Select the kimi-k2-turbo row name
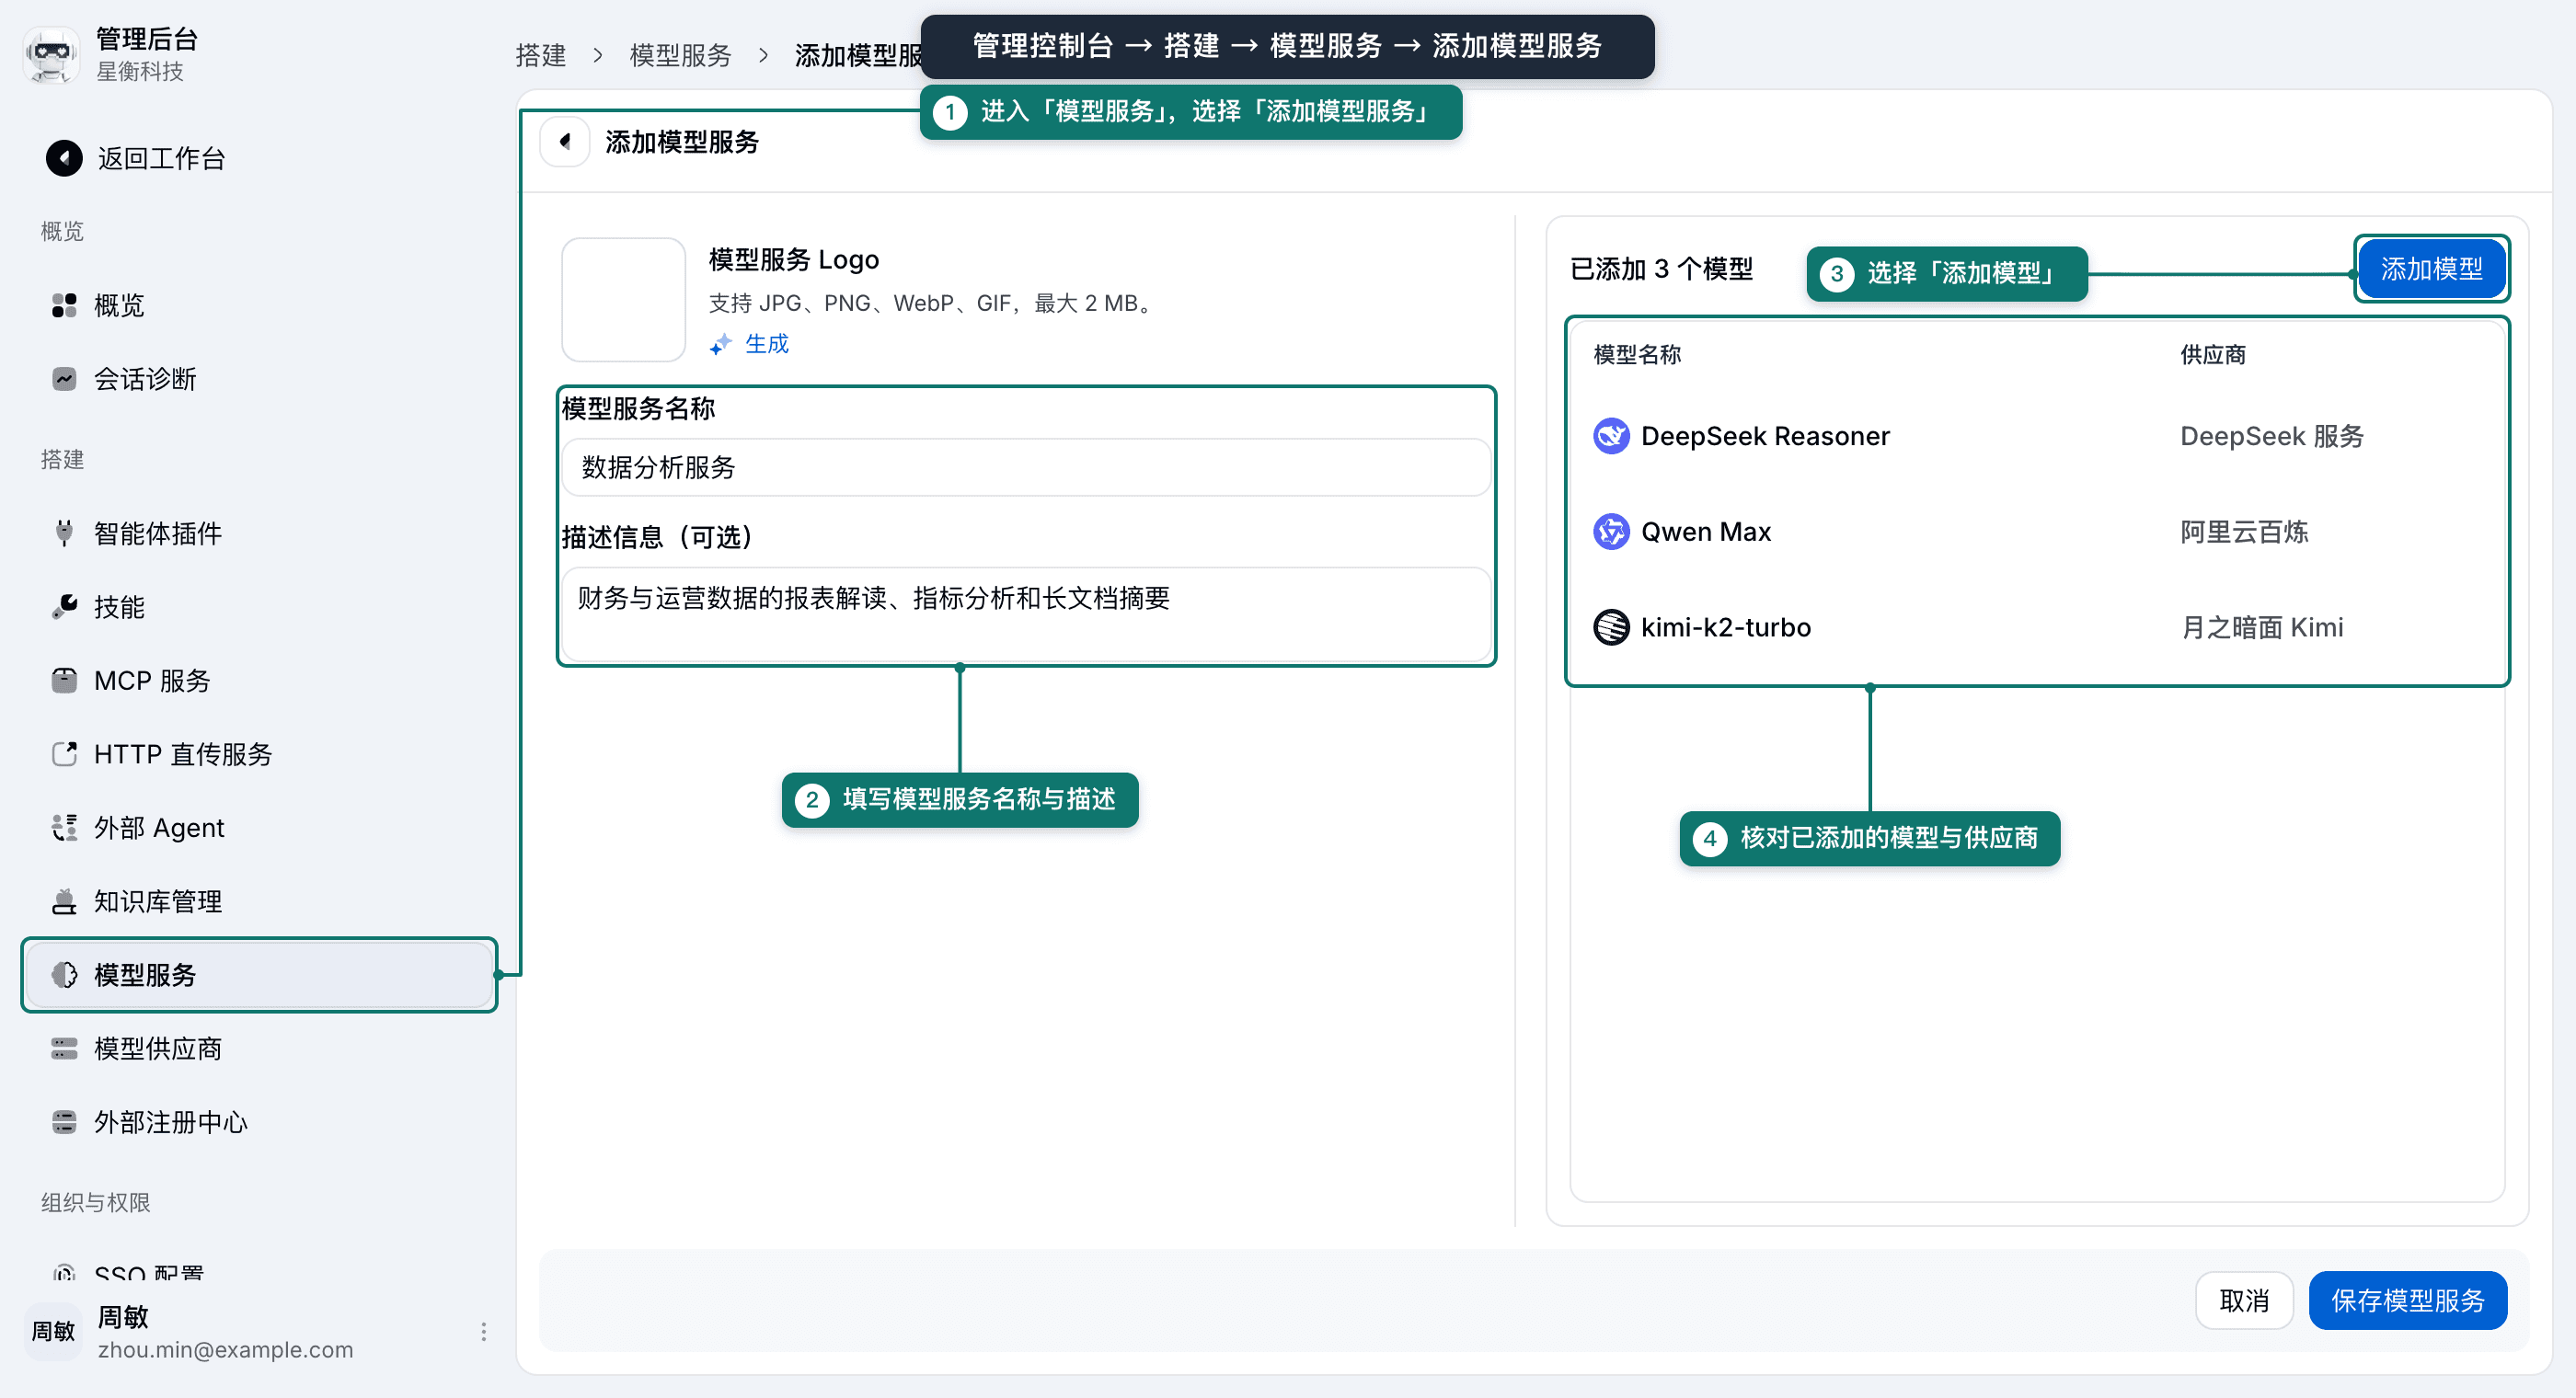 pyautogui.click(x=1726, y=628)
